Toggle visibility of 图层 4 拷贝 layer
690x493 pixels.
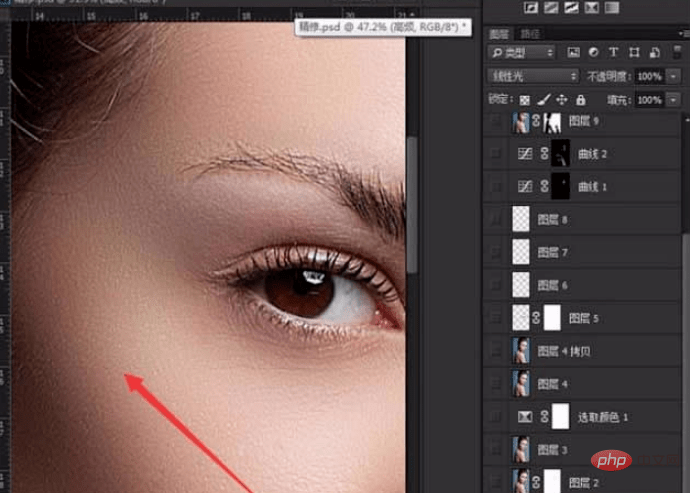(494, 350)
